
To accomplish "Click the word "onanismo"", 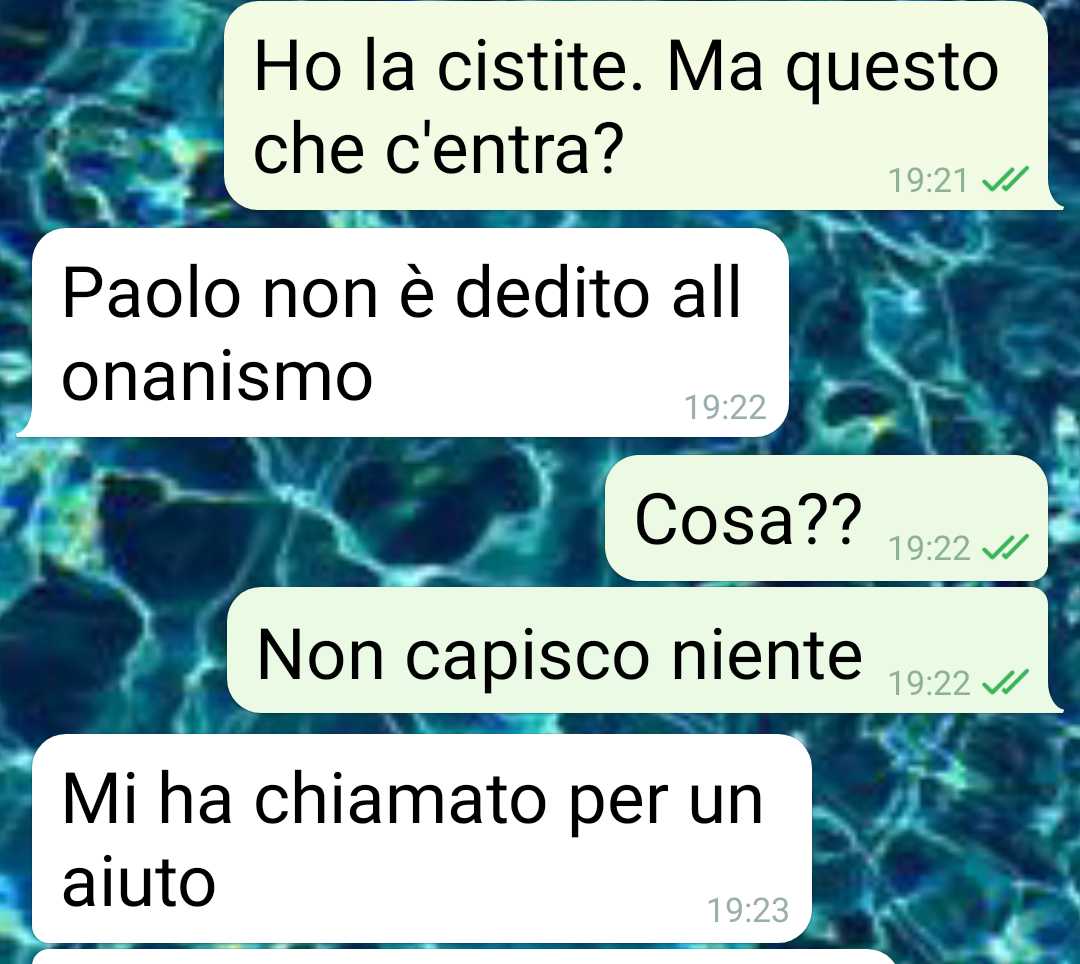I will 217,378.
